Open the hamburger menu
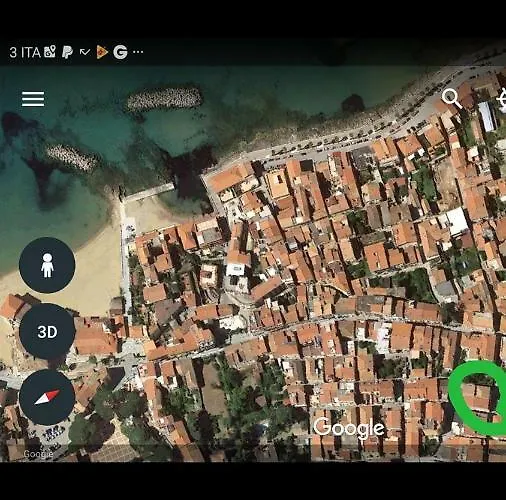506x500 pixels. coord(33,99)
